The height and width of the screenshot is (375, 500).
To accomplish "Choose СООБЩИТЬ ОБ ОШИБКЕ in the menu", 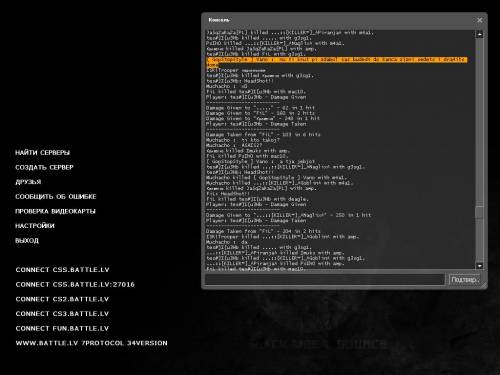I will (56, 197).
